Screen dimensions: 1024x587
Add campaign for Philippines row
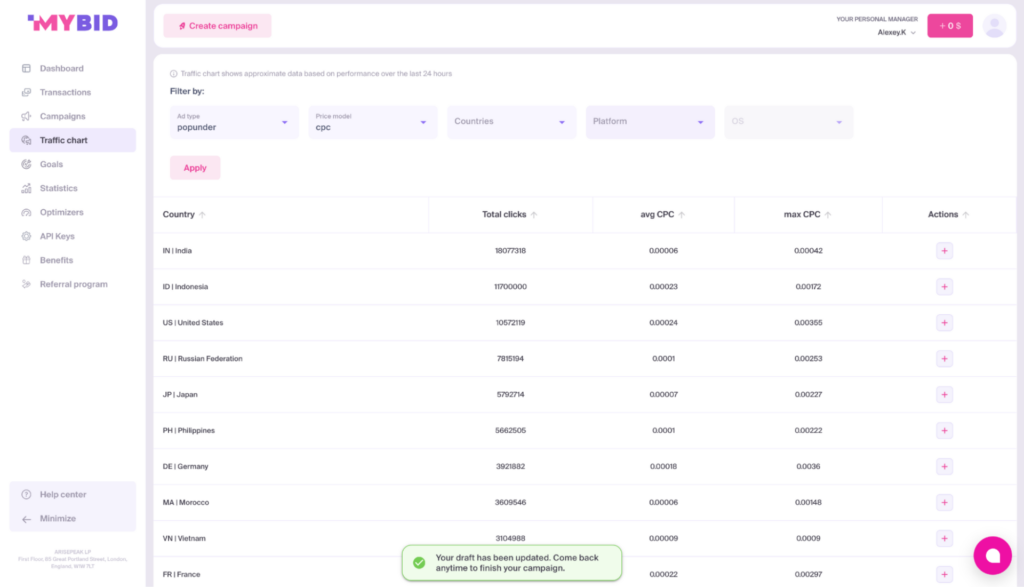point(944,430)
